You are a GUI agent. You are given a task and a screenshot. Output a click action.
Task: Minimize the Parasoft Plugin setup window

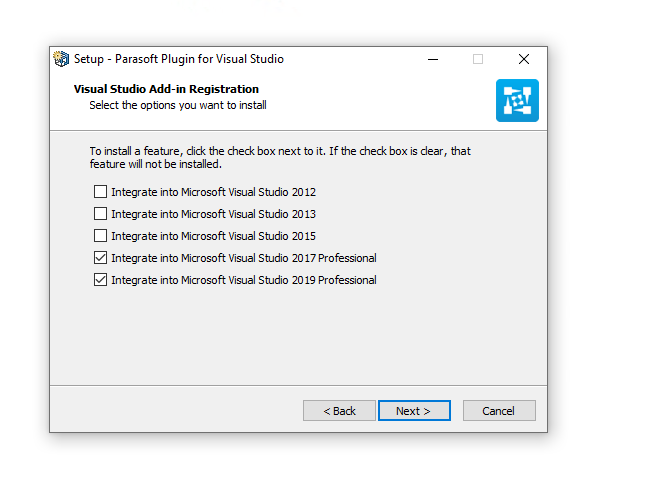pyautogui.click(x=433, y=59)
